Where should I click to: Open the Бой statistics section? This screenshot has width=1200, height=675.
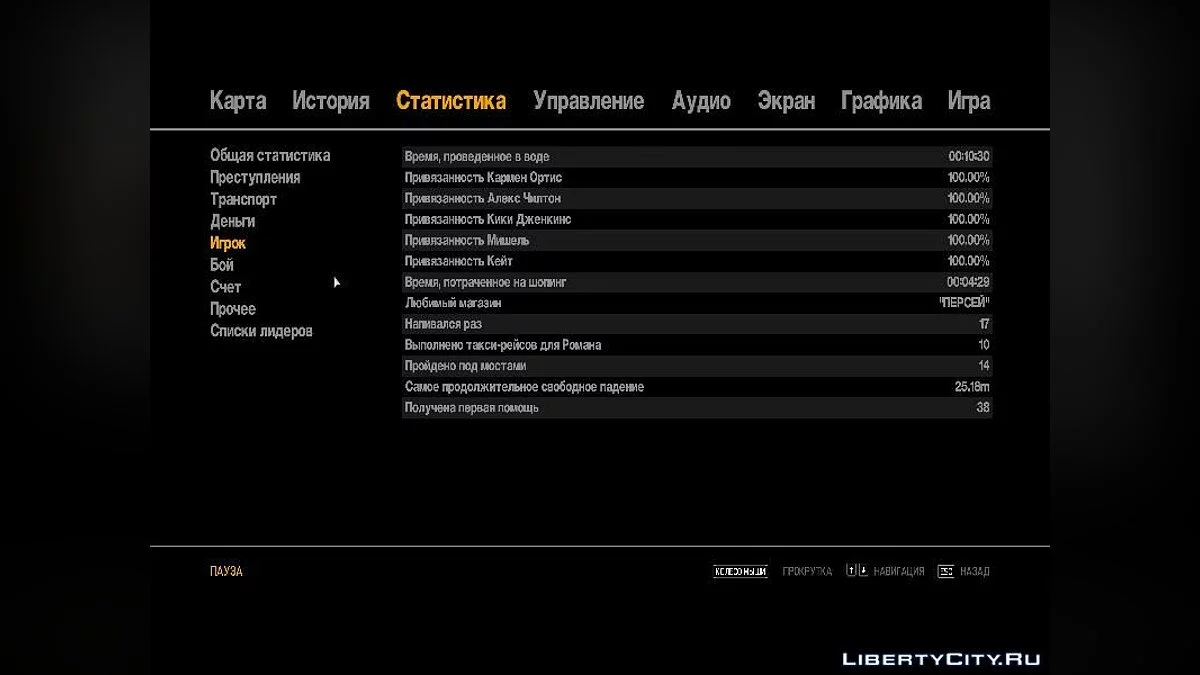pyautogui.click(x=222, y=264)
